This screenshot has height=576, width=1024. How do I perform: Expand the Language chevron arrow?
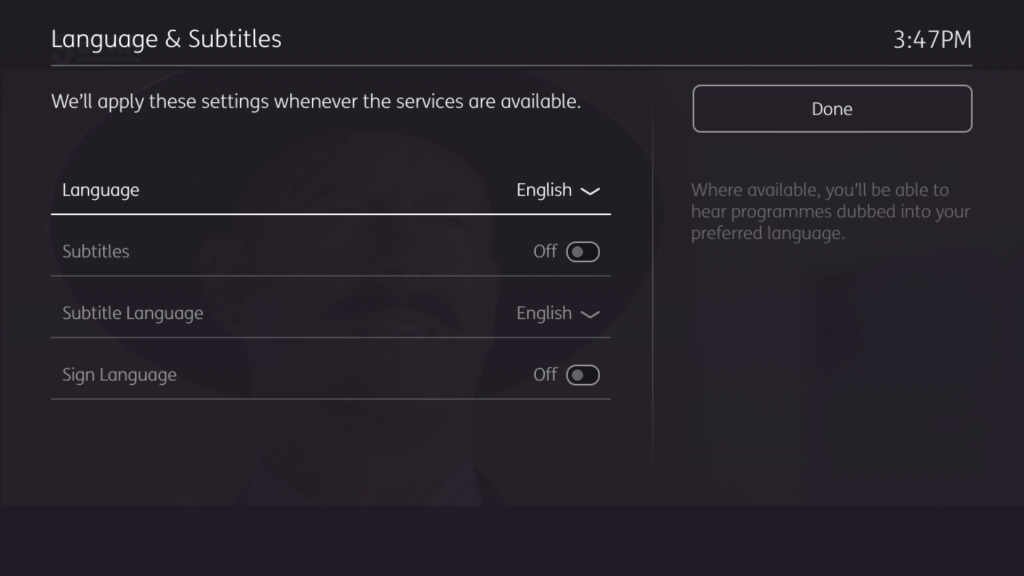(590, 191)
